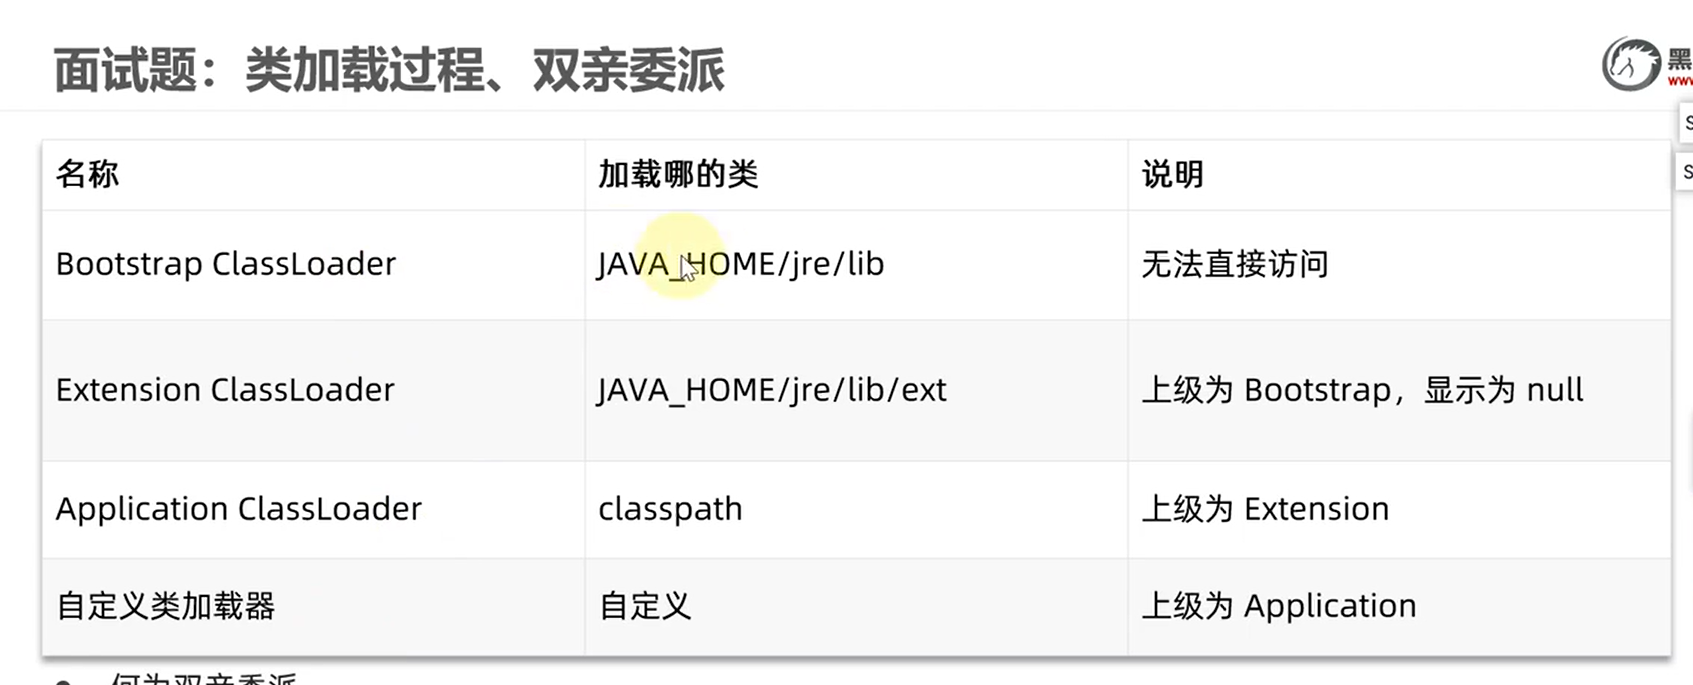Click the slide title 面试题：类加载过程、双亲委派
This screenshot has width=1693, height=685.
388,71
